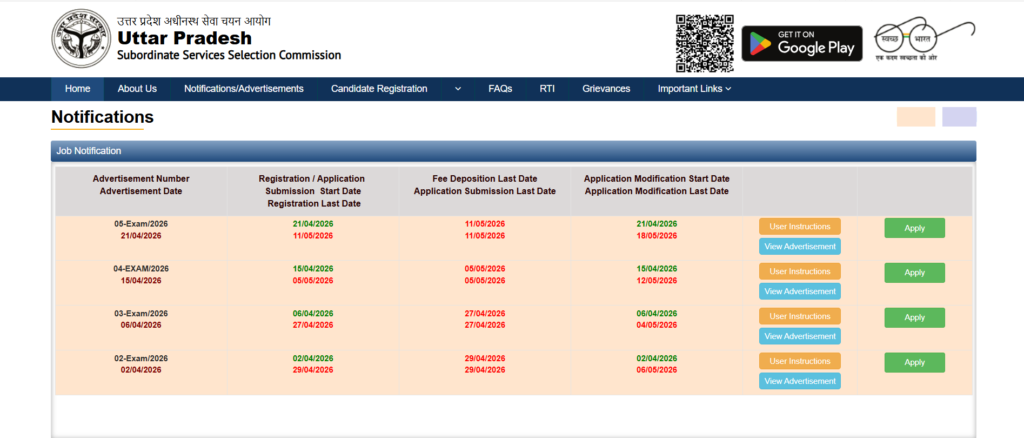The height and width of the screenshot is (438, 1024).
Task: Click the UPSSSC emblem logo
Action: click(x=79, y=37)
